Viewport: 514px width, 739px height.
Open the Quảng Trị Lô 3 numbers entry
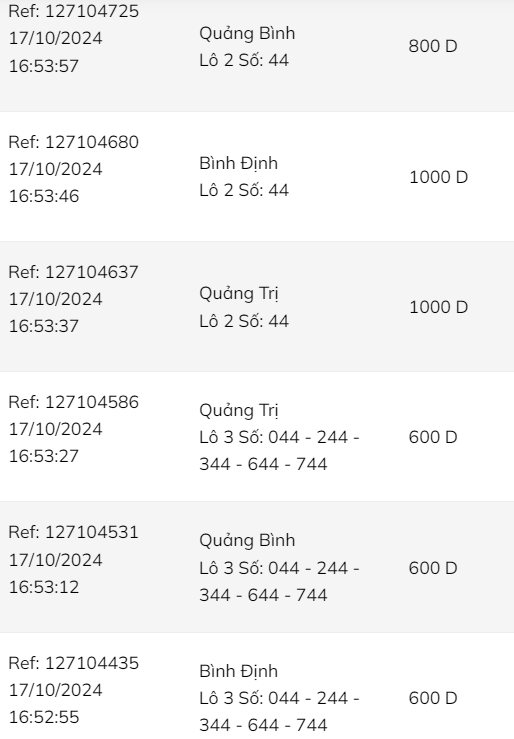279,437
